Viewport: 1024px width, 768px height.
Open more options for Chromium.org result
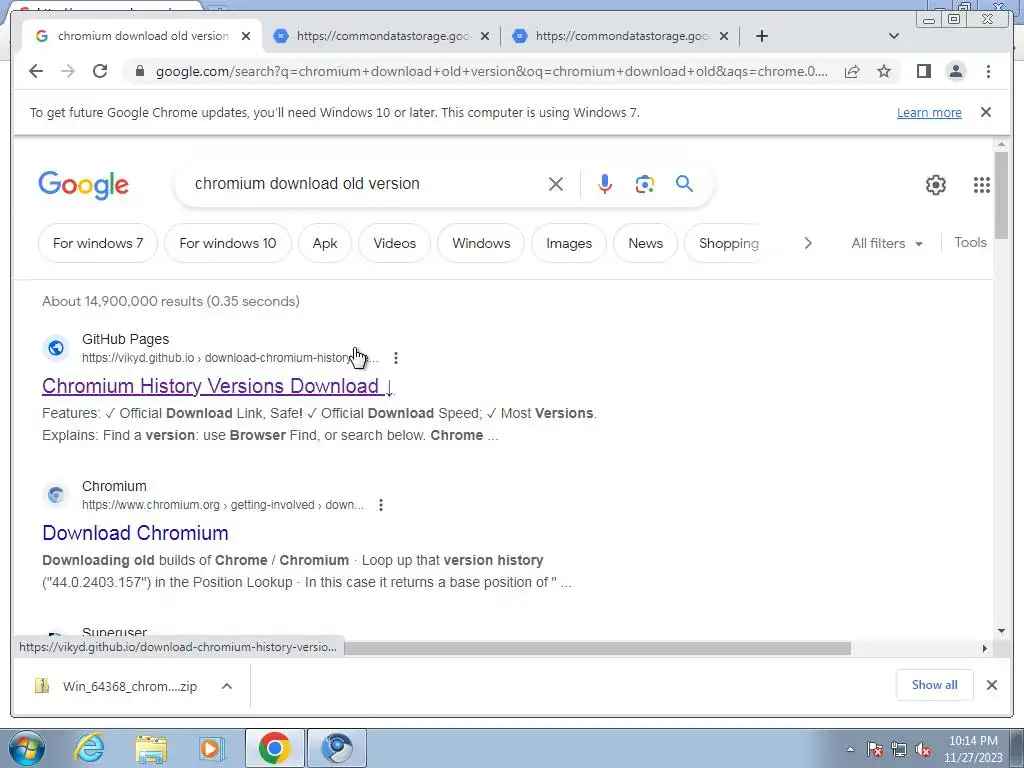381,505
